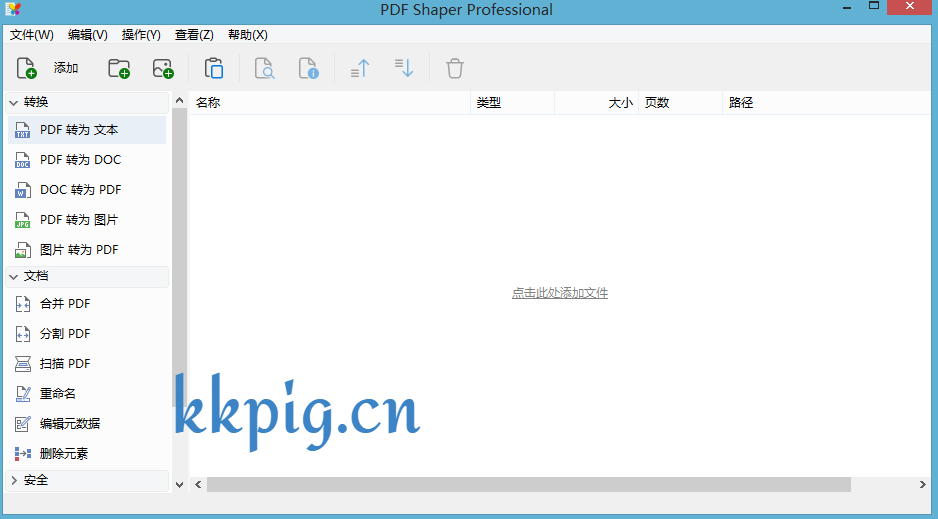Viewport: 938px width, 519px height.
Task: Click the 添加 label button
Action: pos(66,68)
